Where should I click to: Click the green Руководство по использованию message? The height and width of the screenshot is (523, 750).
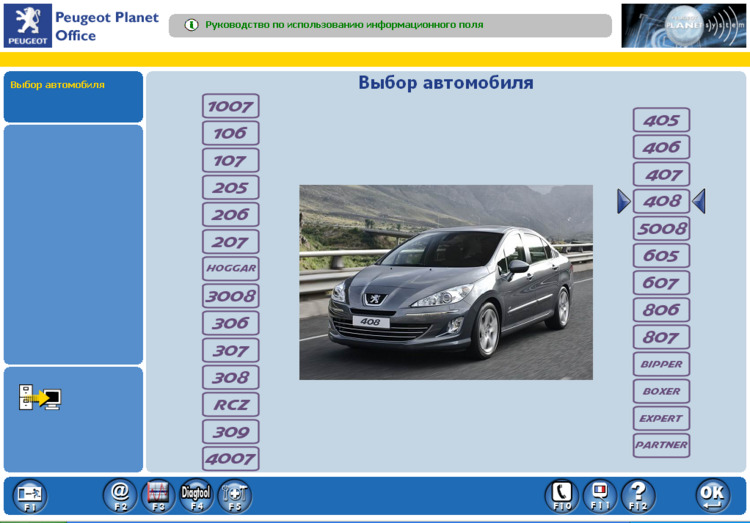pyautogui.click(x=344, y=25)
